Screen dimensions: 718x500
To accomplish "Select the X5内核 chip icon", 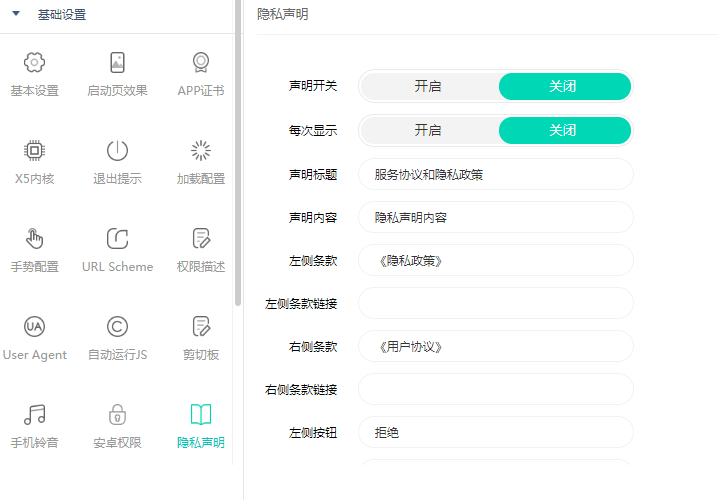I will [34, 150].
